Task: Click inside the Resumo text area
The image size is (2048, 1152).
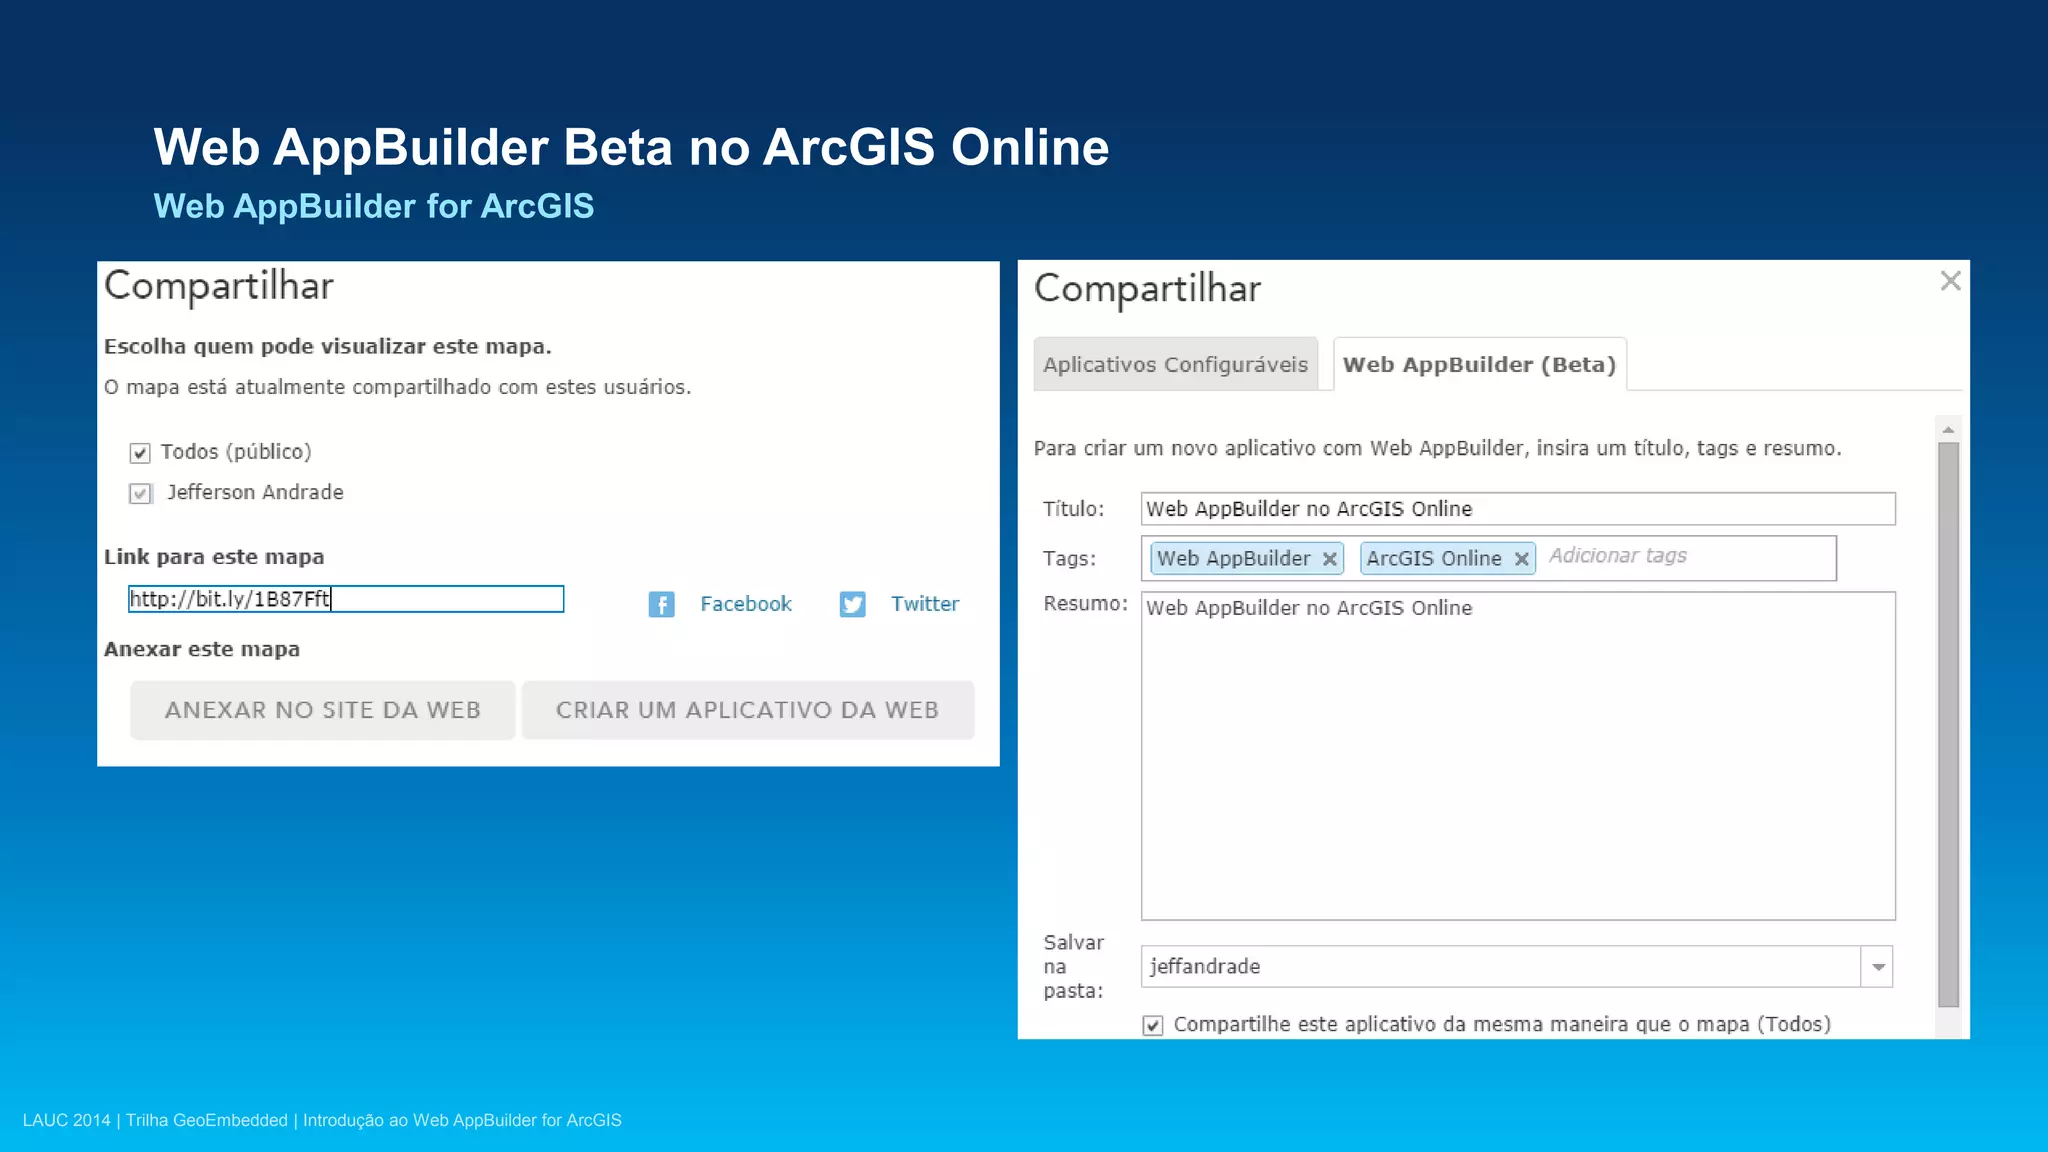Action: point(1518,756)
